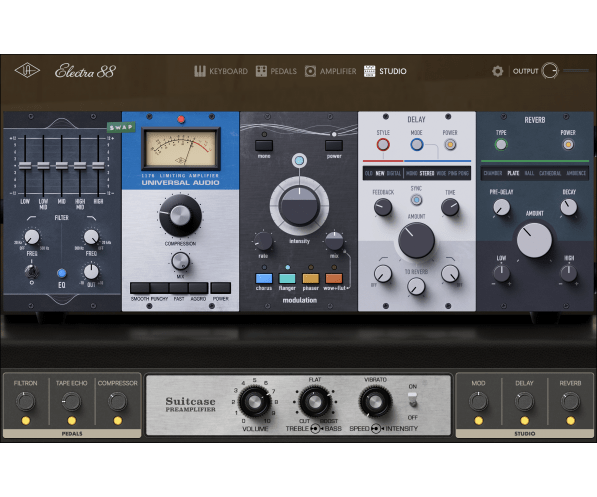Viewport: 597px width, 497px height.
Task: Open the settings gear icon
Action: click(x=497, y=71)
